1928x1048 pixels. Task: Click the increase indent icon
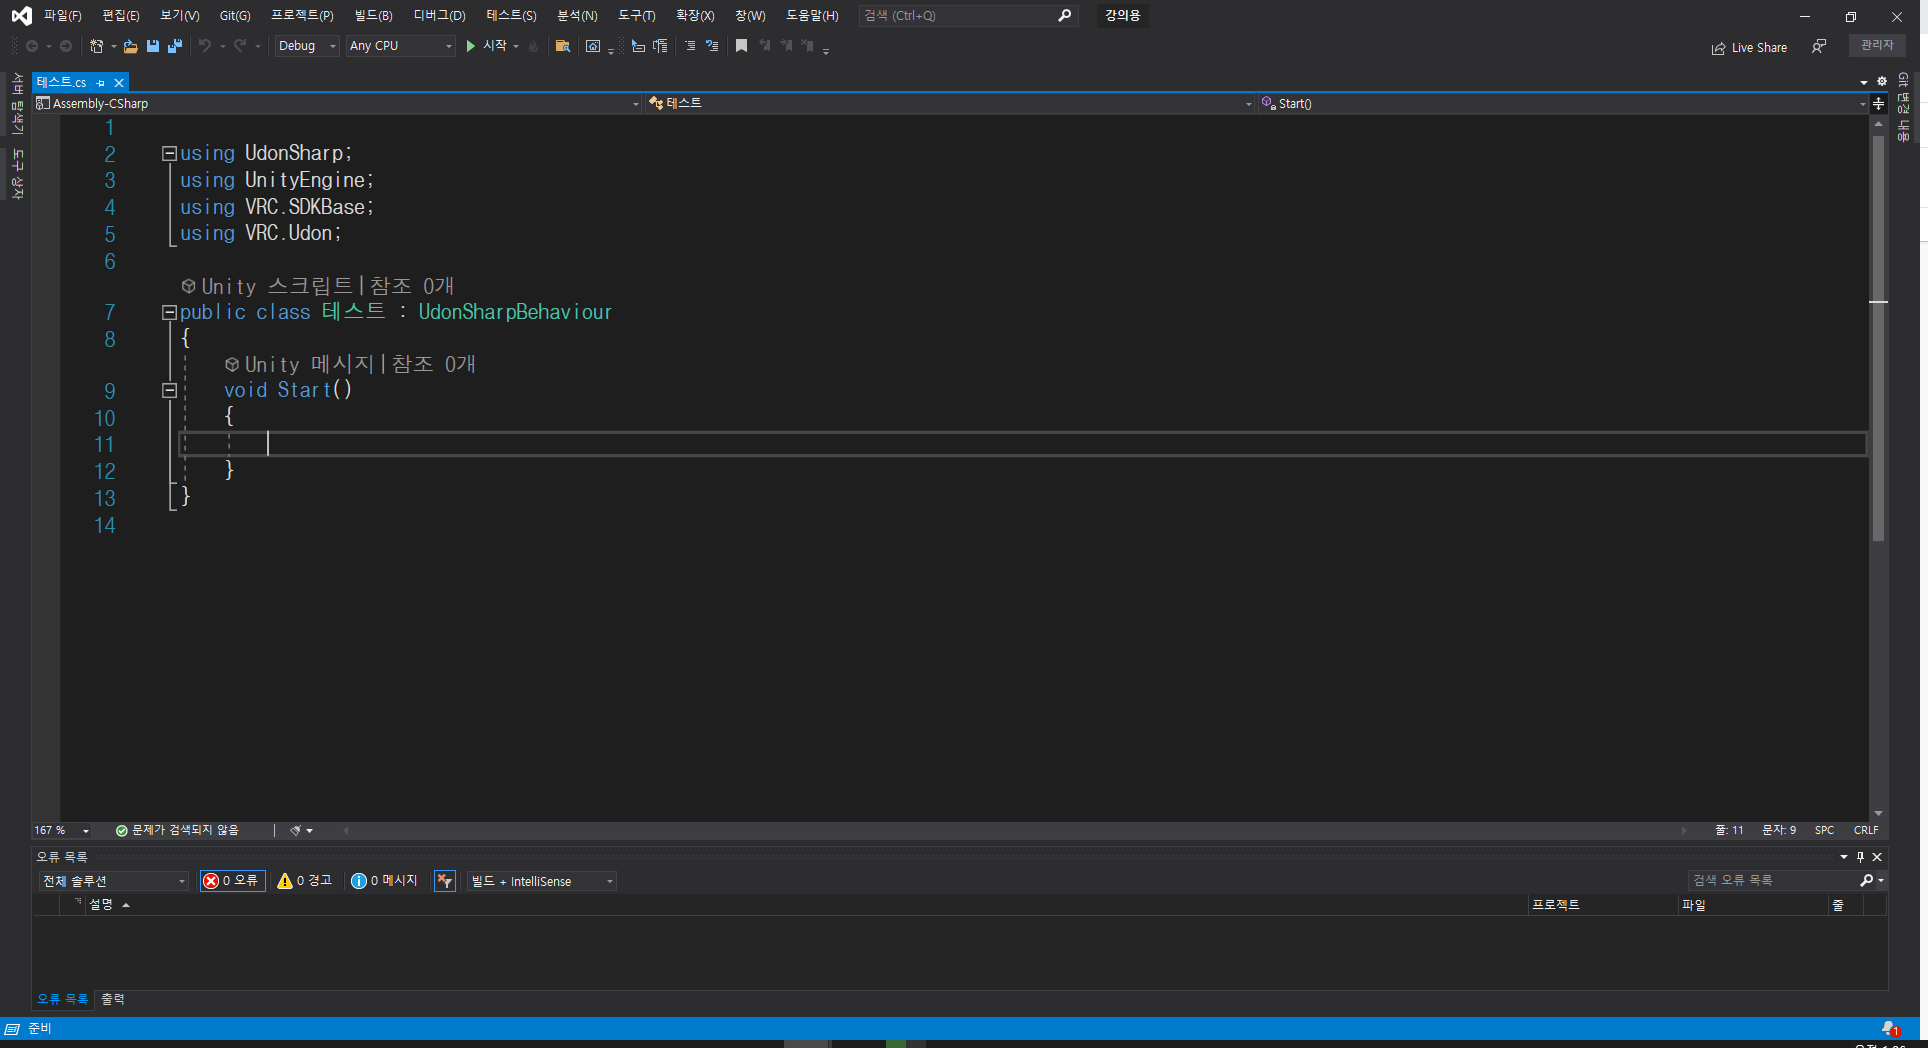click(660, 46)
